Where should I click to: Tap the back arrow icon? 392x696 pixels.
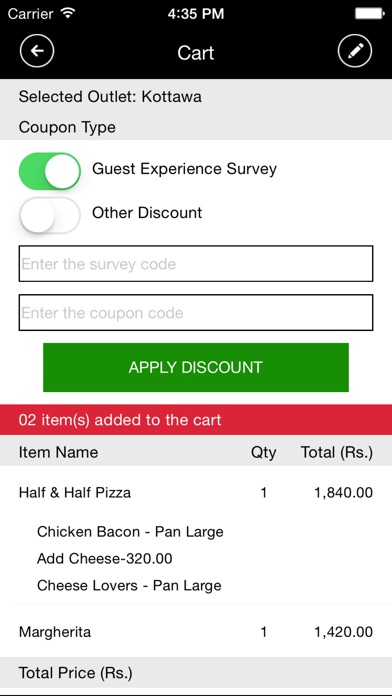tap(37, 51)
